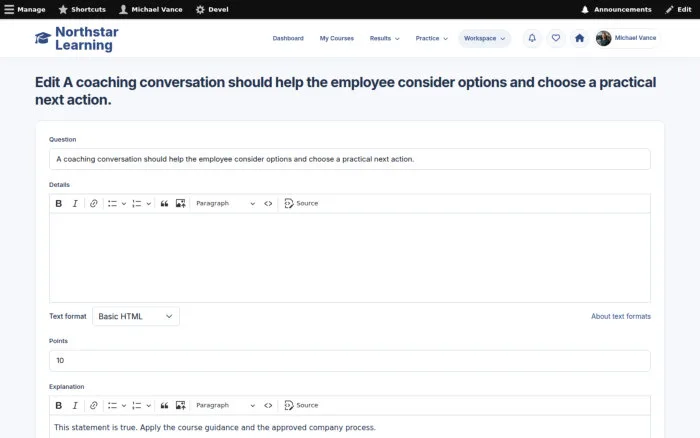Expand the Practice dropdown menu
The width and height of the screenshot is (700, 438).
431,38
